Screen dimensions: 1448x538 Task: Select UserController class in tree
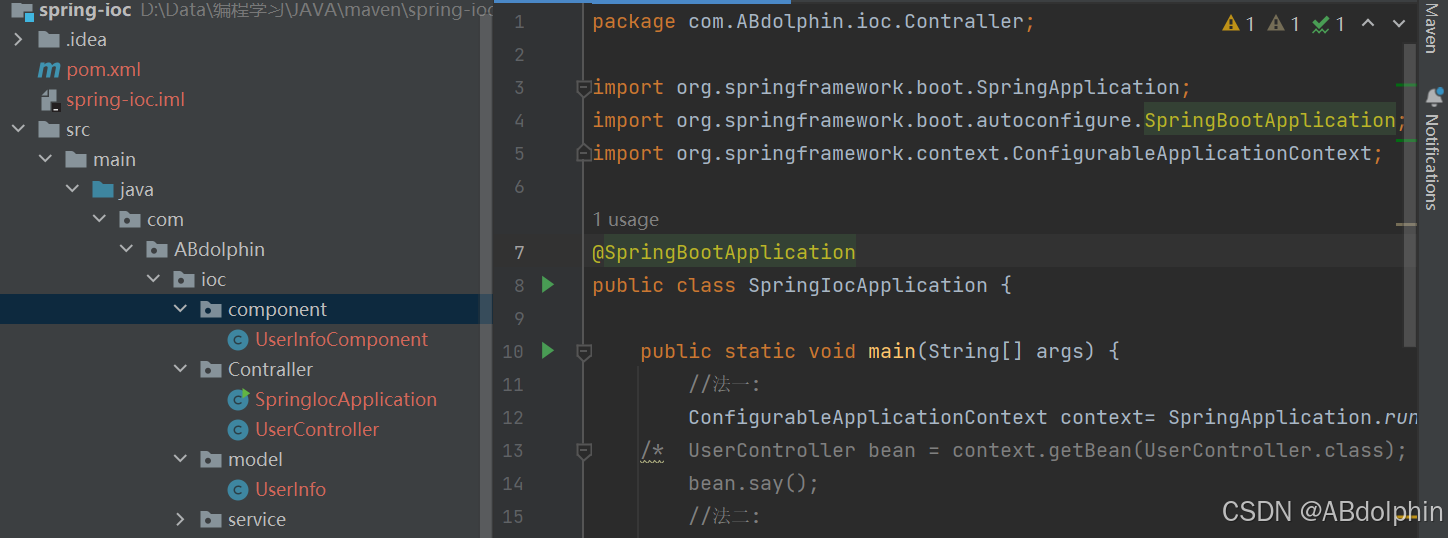click(317, 430)
